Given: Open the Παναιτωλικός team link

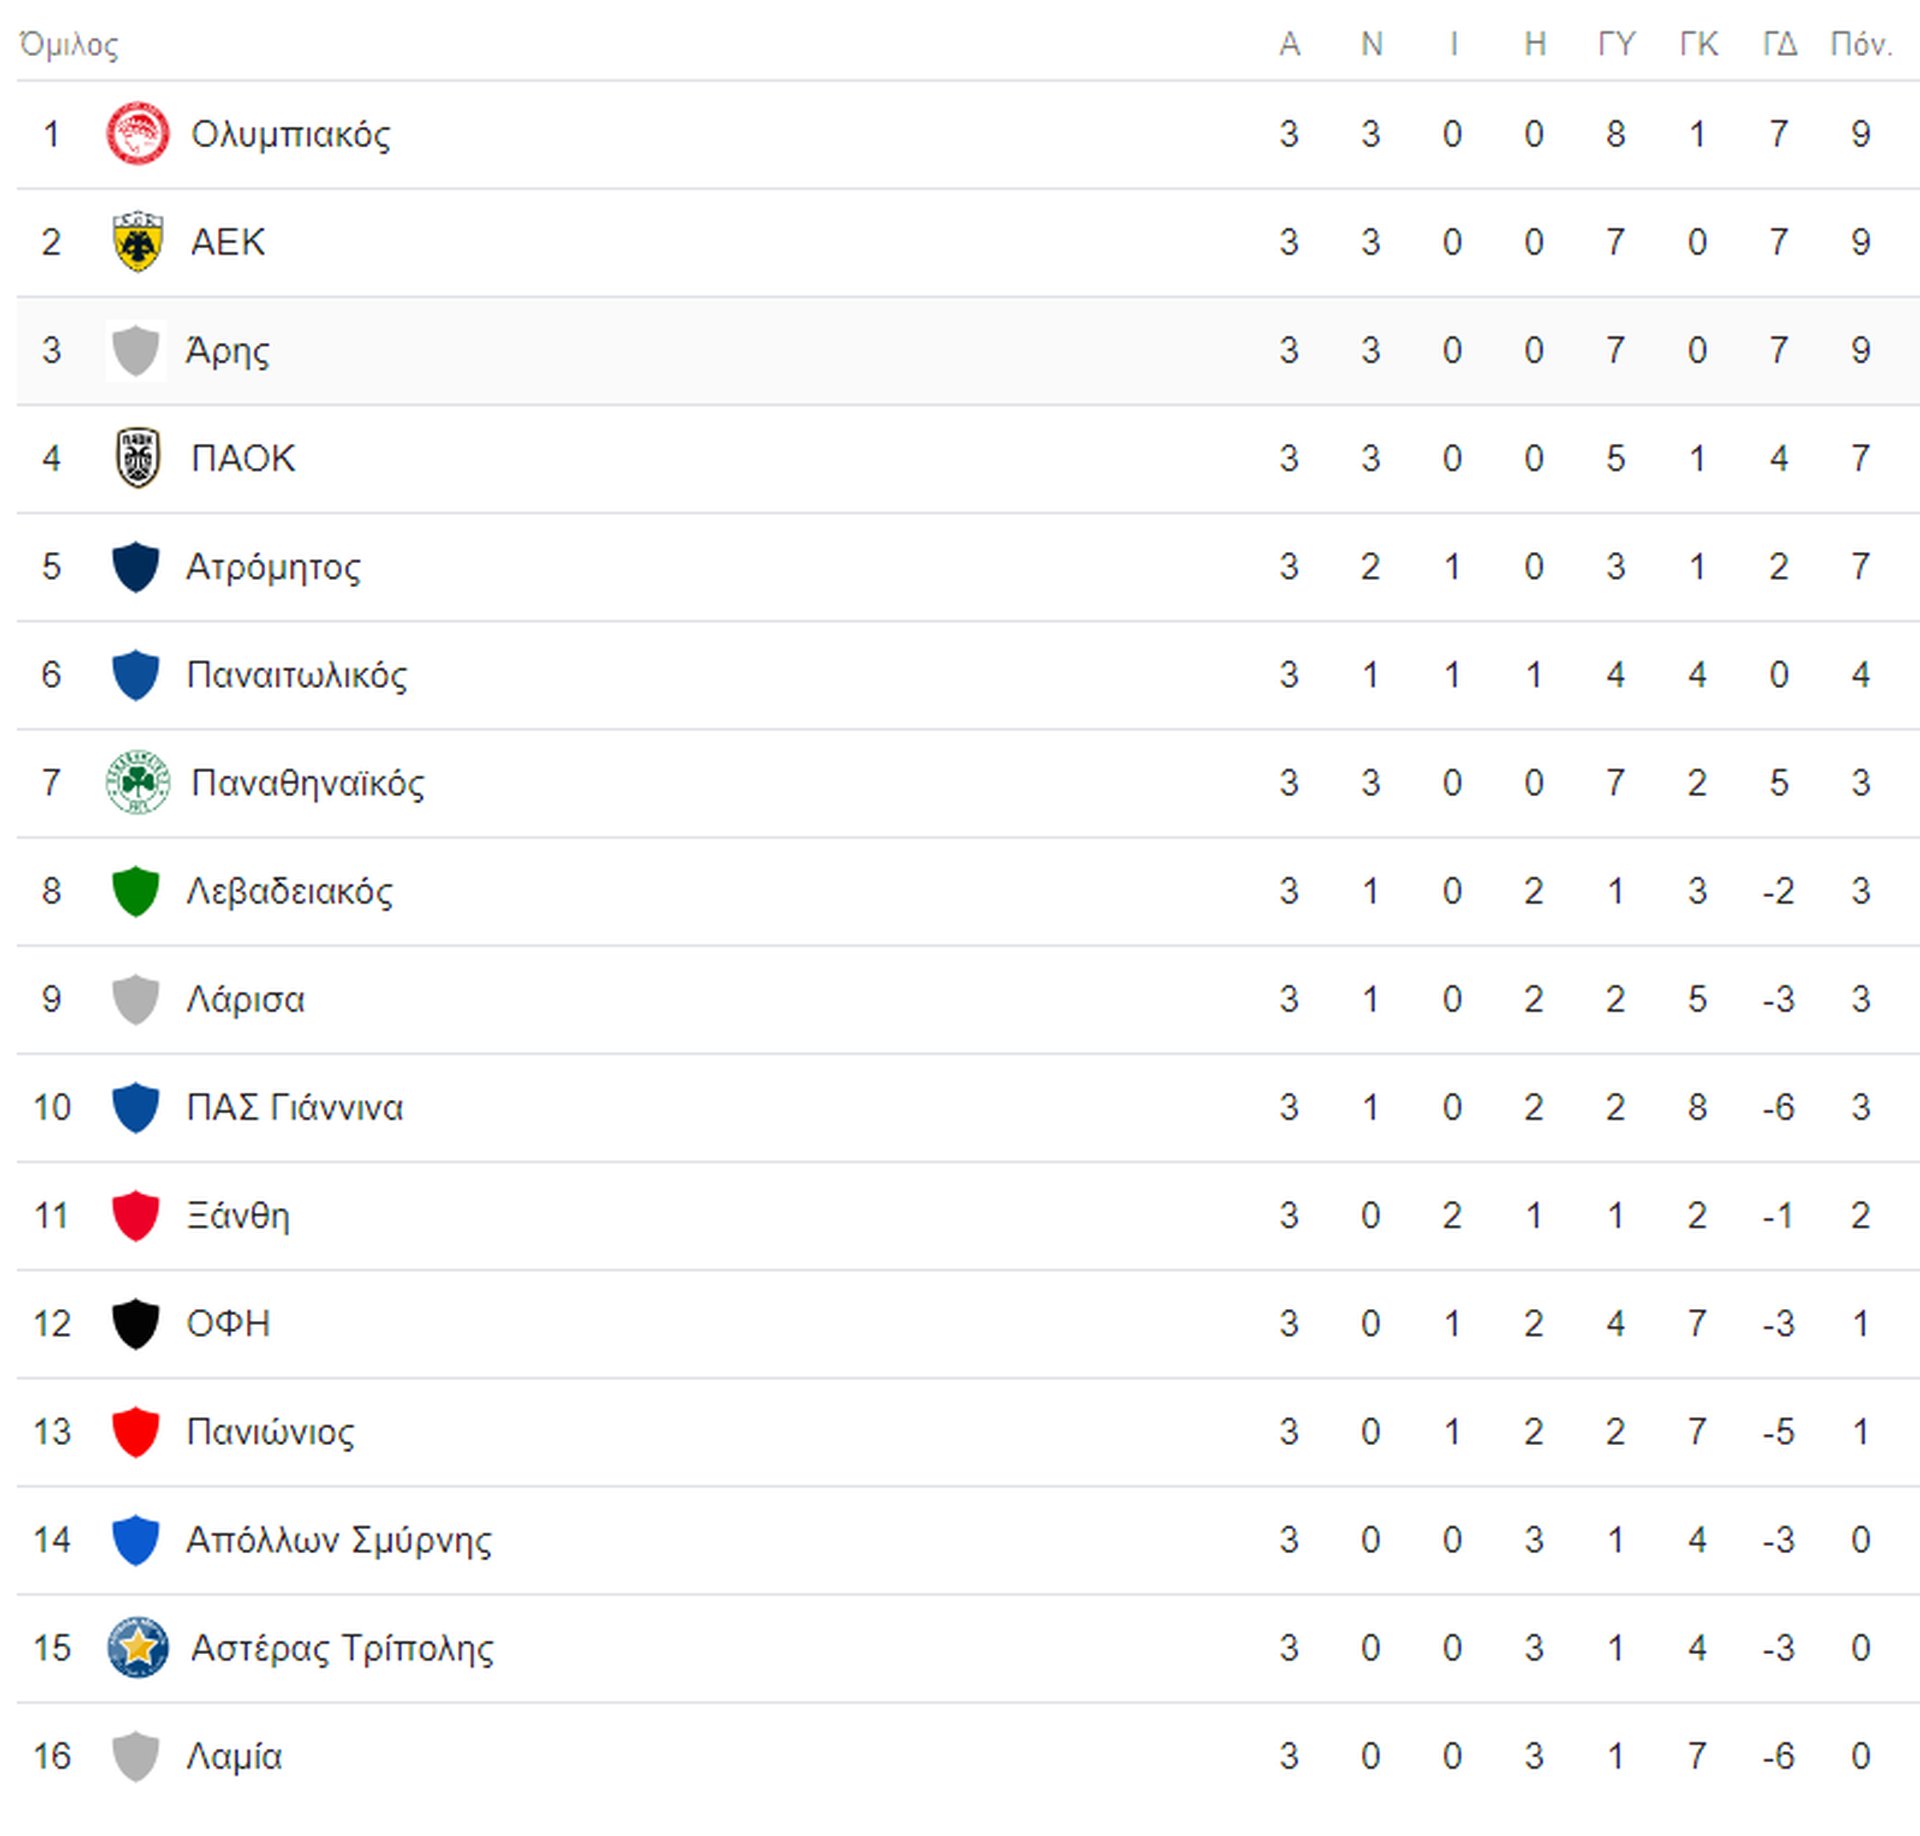Looking at the screenshot, I should click(297, 675).
